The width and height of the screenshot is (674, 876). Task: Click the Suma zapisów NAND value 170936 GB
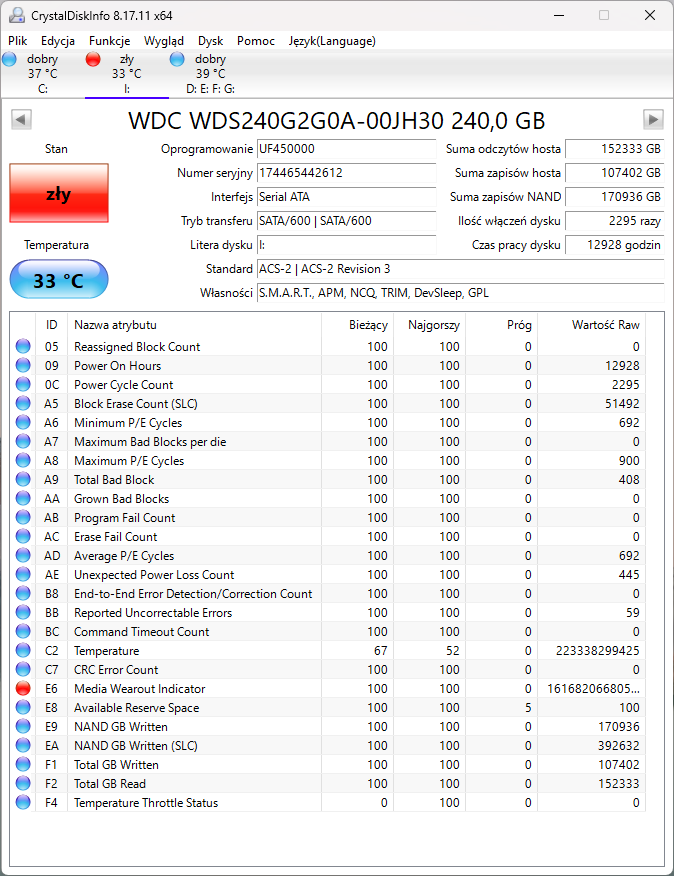[615, 197]
